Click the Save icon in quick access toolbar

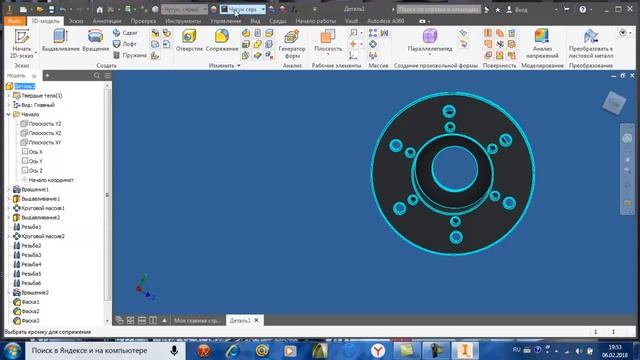(51, 9)
